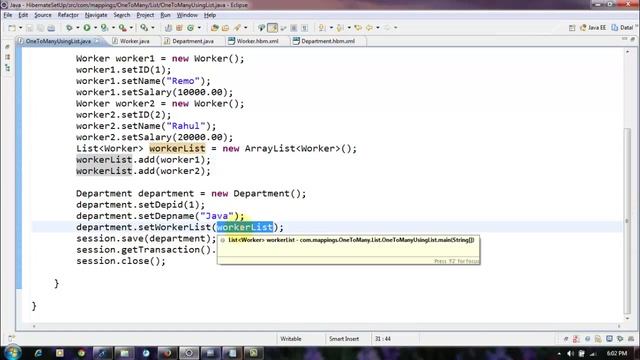
Task: Close the OneToManyUsingList.java tab
Action: 97,41
